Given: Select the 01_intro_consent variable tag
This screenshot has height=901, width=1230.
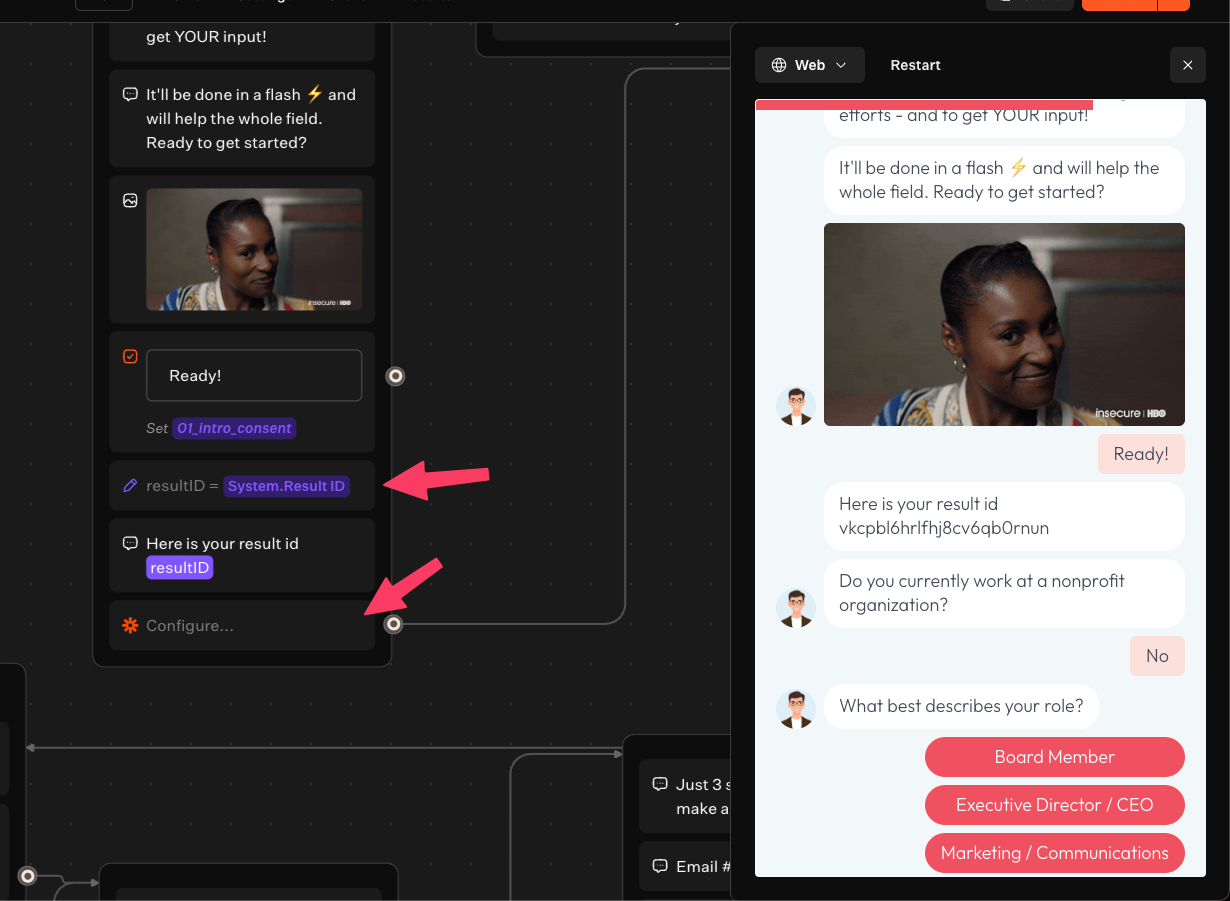Looking at the screenshot, I should pyautogui.click(x=234, y=428).
